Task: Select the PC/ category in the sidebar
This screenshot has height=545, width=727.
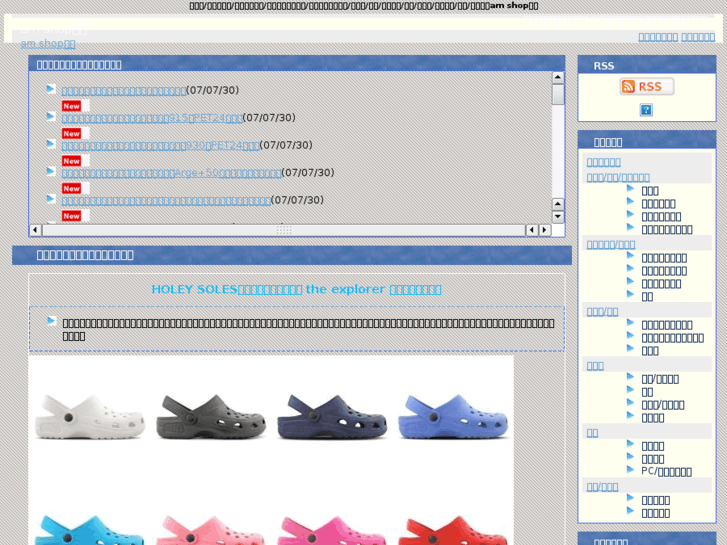Action: 666,471
